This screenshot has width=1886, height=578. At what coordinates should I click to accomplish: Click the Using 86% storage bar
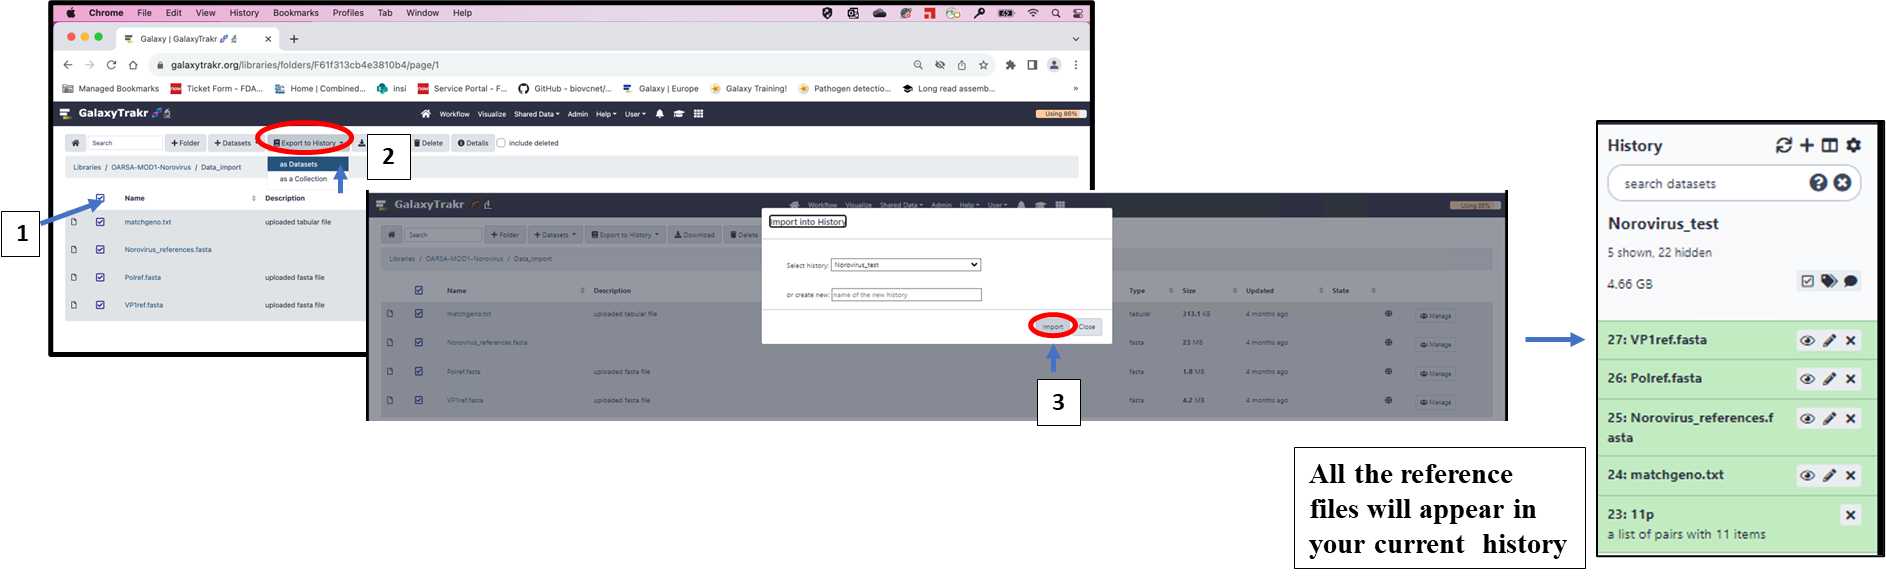click(x=1061, y=114)
